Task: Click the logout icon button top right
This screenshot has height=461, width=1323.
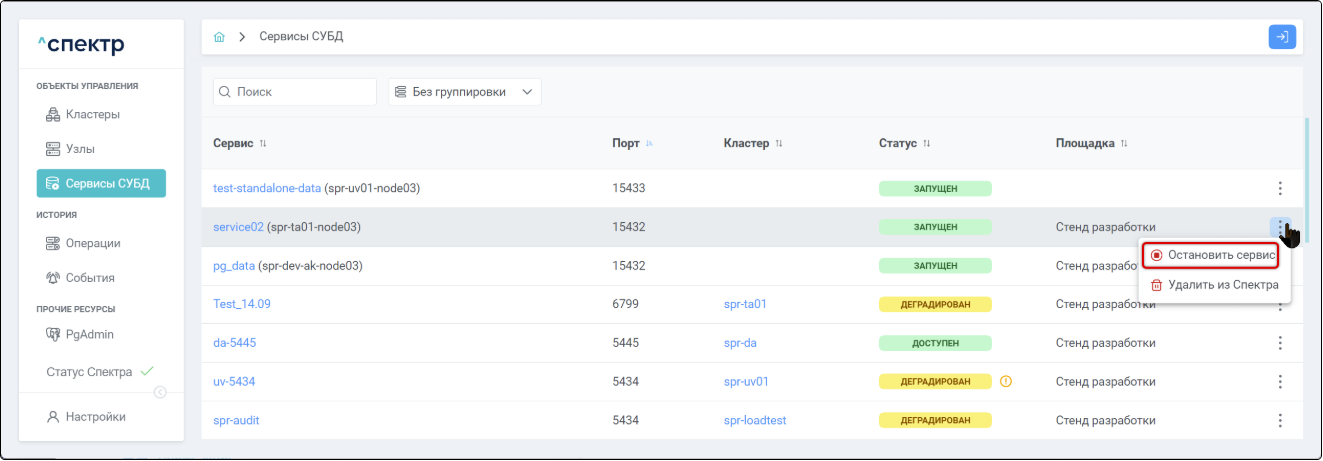Action: pyautogui.click(x=1282, y=37)
